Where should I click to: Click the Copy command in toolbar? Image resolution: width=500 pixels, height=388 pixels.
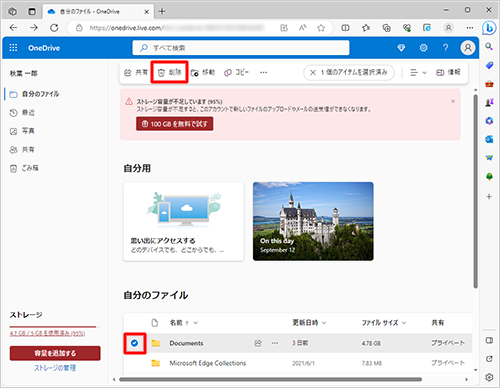(x=236, y=72)
